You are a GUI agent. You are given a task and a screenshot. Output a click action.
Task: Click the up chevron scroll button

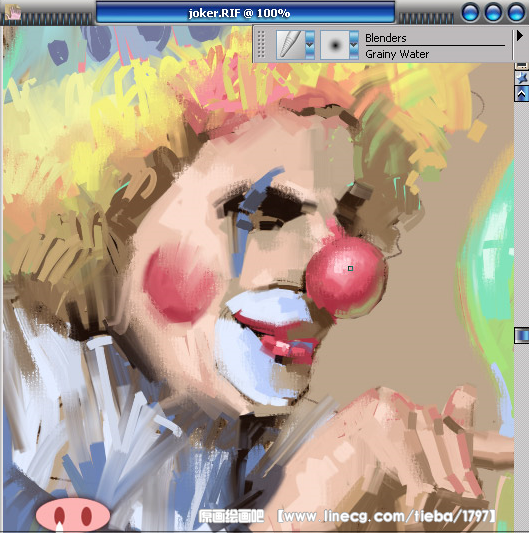[522, 93]
